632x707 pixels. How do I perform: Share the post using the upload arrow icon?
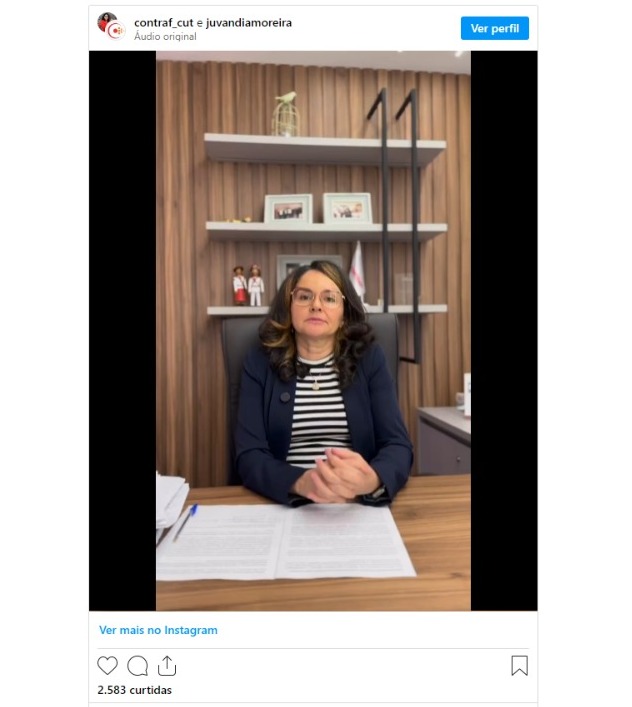point(167,666)
